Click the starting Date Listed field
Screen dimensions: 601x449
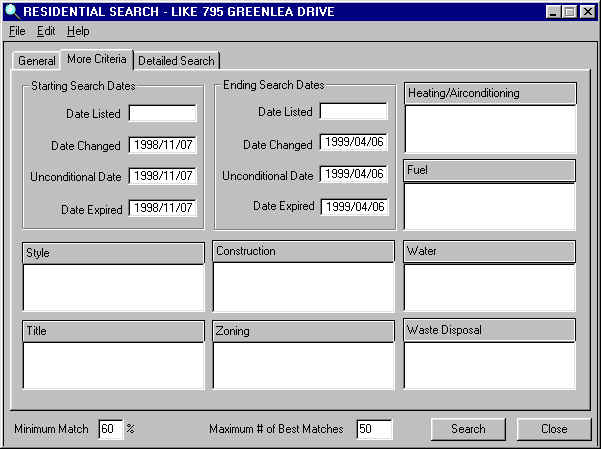click(x=162, y=114)
